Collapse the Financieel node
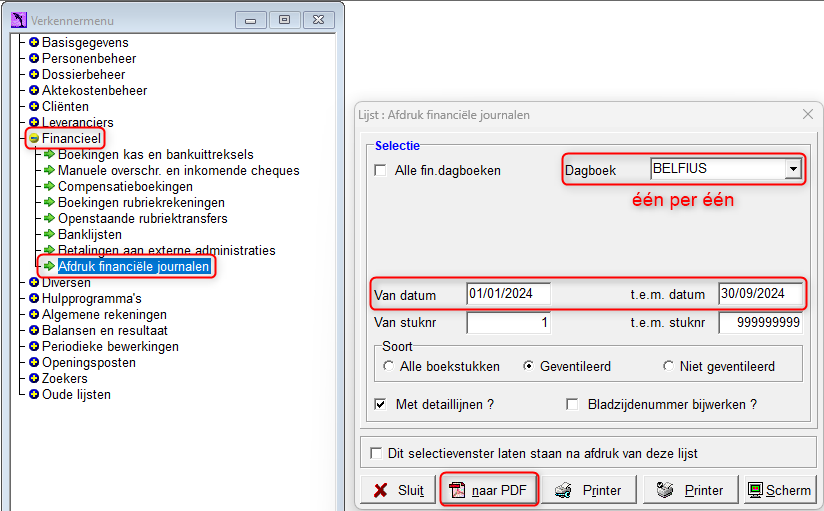The width and height of the screenshot is (824, 511). (x=34, y=138)
